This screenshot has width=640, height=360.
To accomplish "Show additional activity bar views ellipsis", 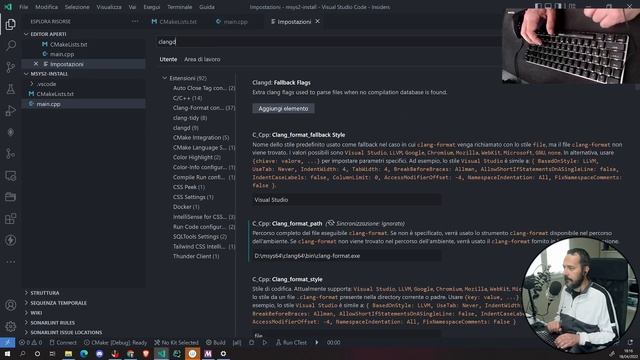I will point(11,261).
